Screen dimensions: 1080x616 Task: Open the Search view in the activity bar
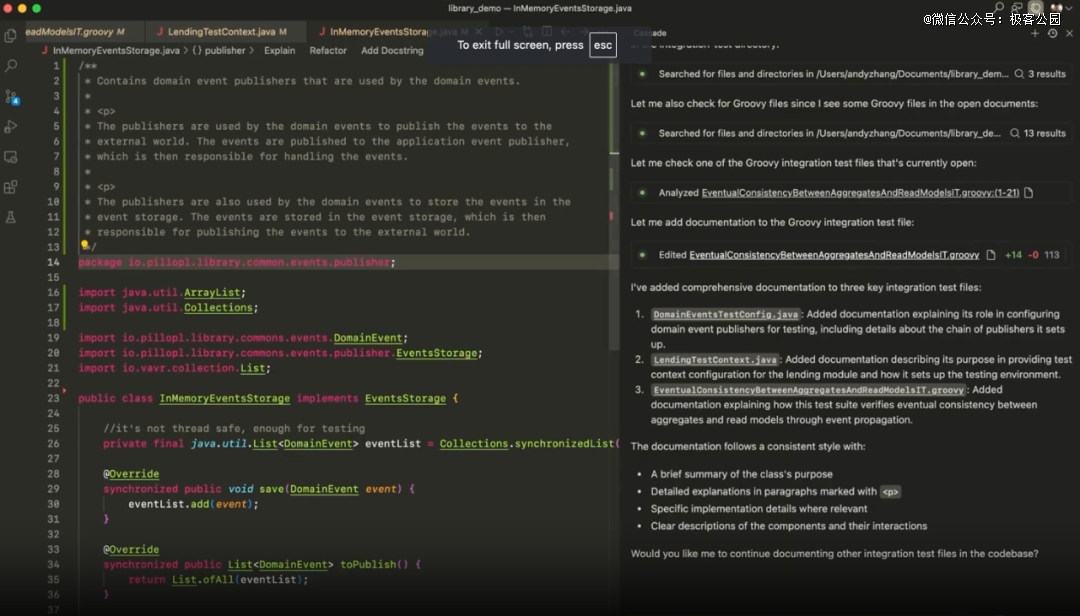pos(10,66)
